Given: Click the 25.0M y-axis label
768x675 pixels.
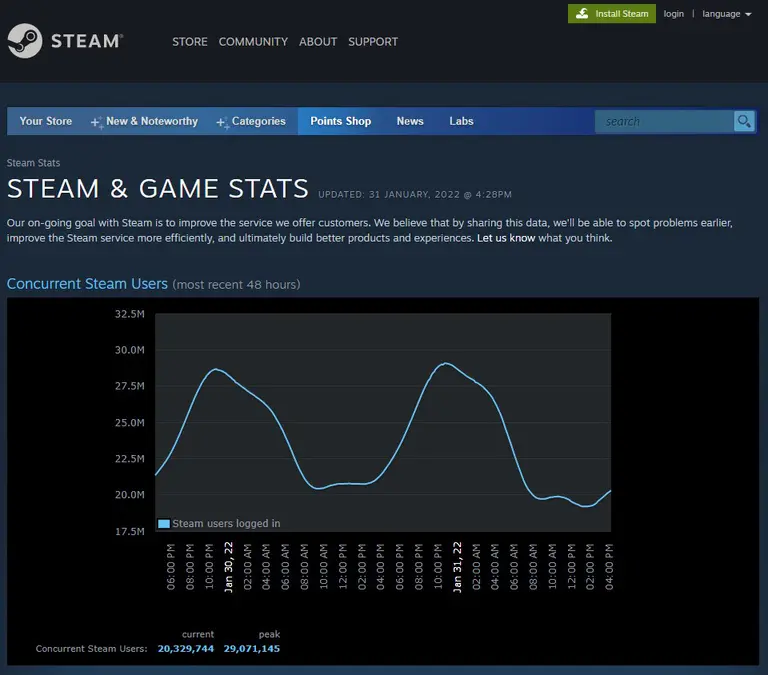Looking at the screenshot, I should [x=130, y=423].
